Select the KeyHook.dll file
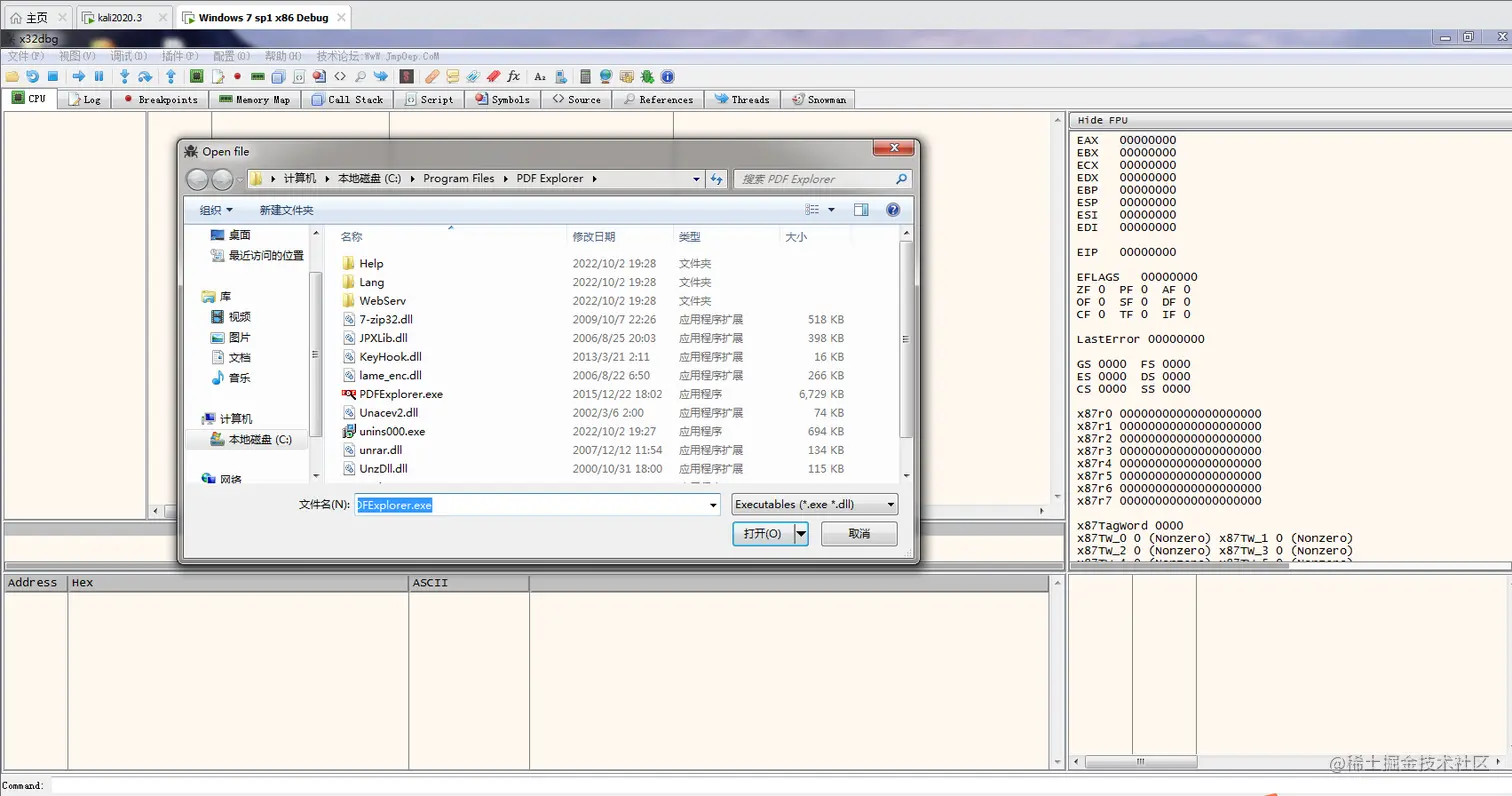Viewport: 1512px width, 796px height. (x=390, y=357)
